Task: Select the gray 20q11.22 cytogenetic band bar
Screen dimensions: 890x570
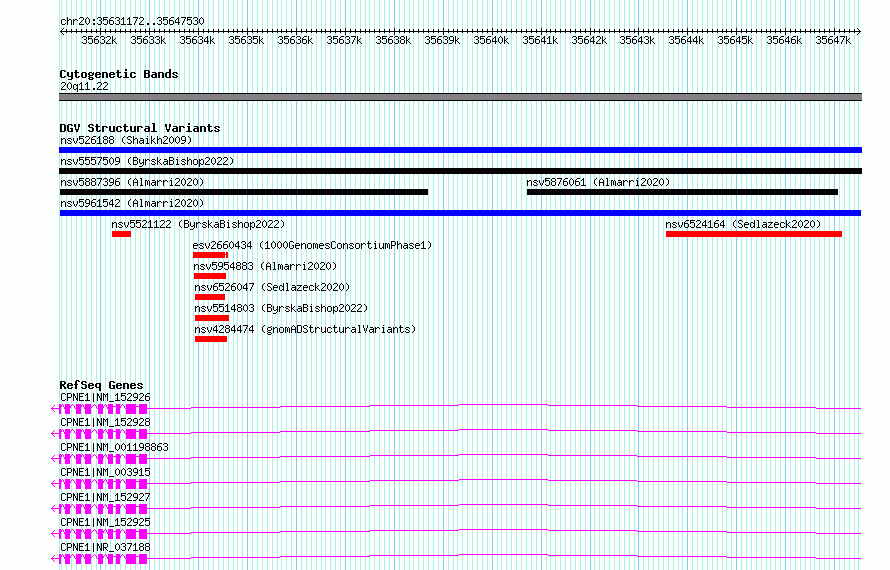Action: point(460,97)
